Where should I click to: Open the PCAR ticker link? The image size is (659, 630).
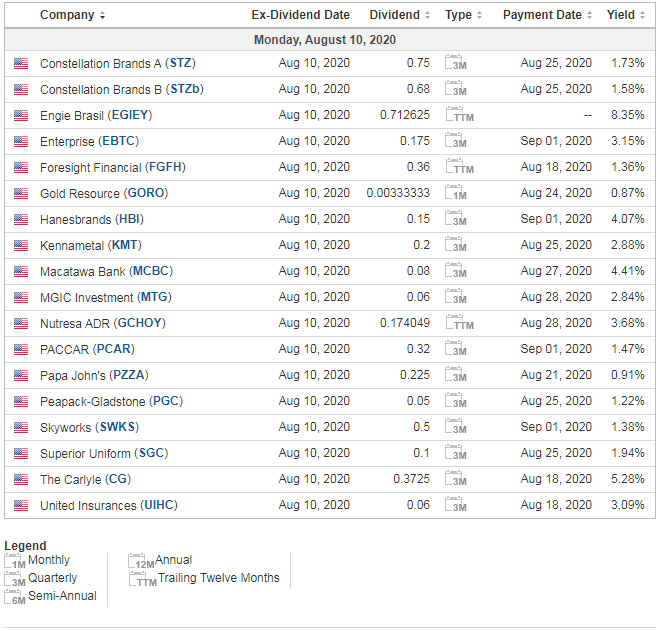[x=114, y=350]
